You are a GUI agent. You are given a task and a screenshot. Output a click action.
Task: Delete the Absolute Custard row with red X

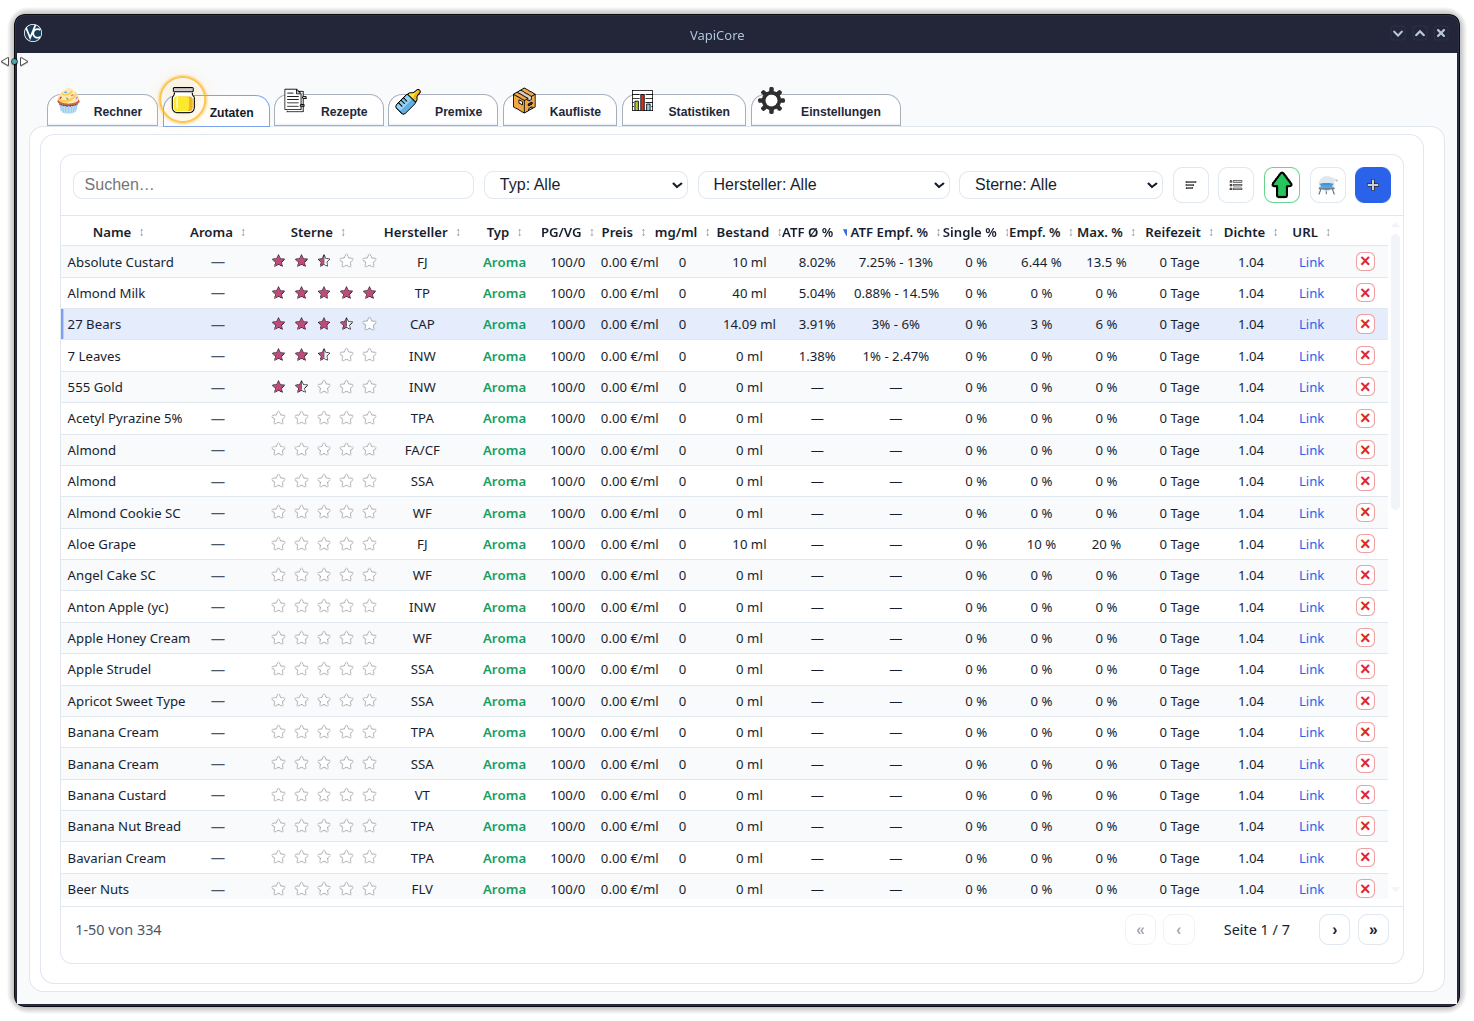[1364, 262]
